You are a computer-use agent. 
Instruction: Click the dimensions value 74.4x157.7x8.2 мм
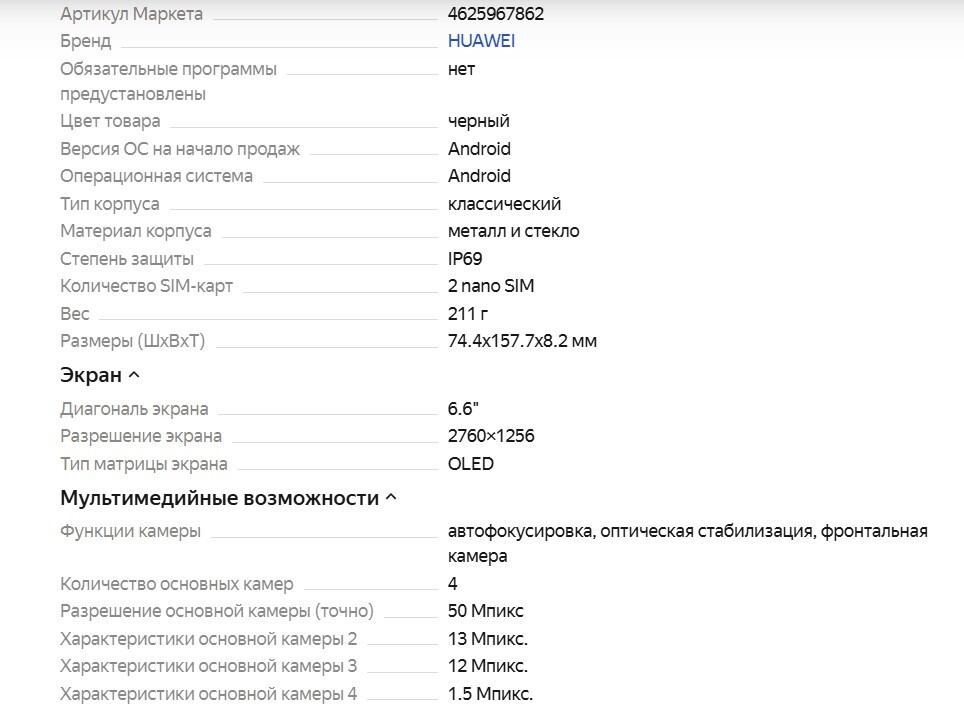pyautogui.click(x=522, y=341)
